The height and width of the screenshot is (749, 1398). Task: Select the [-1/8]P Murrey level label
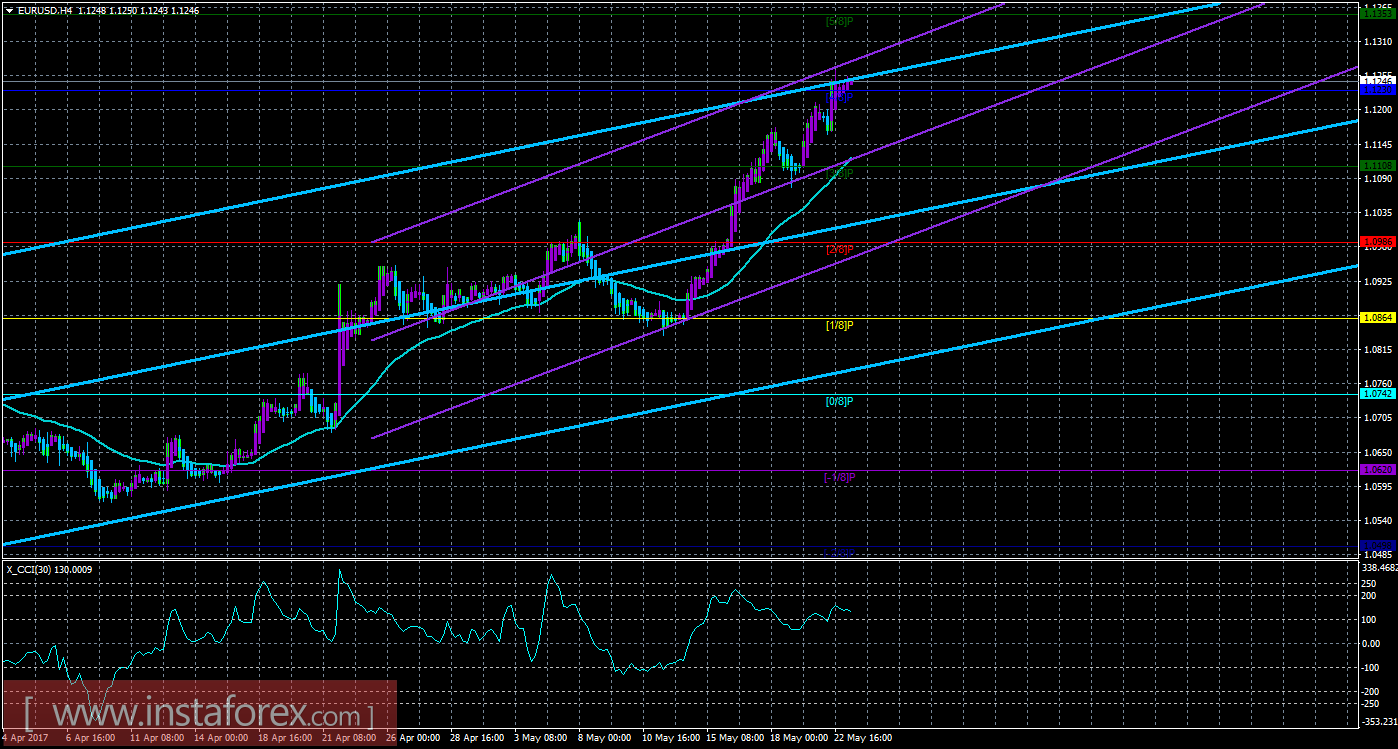(838, 477)
